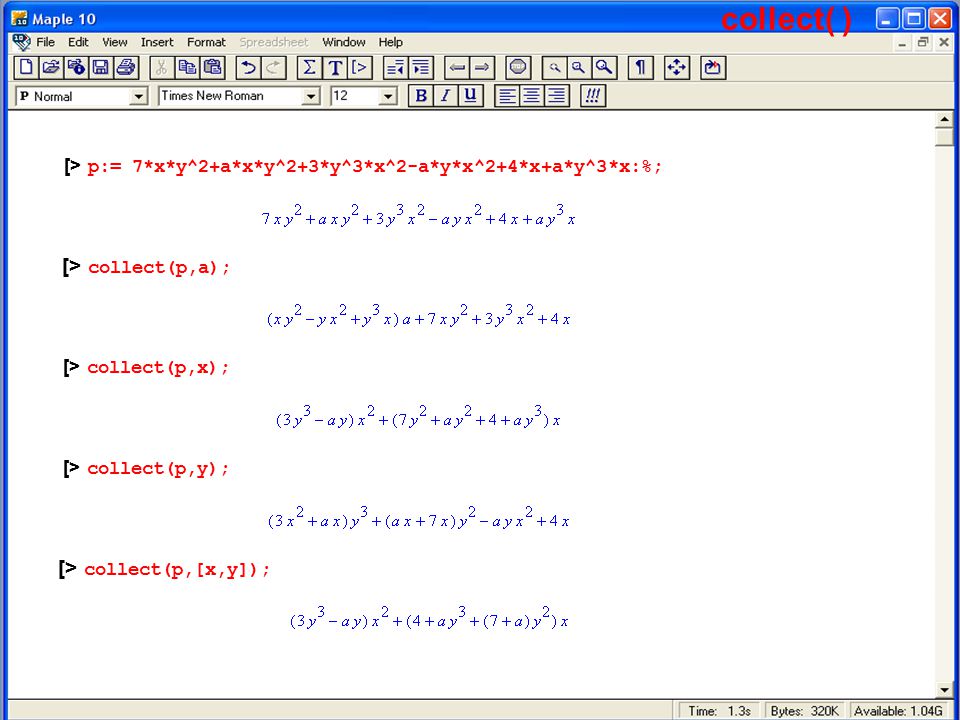This screenshot has height=720, width=960.
Task: Click the output of collect(p,a)
Action: (419, 316)
